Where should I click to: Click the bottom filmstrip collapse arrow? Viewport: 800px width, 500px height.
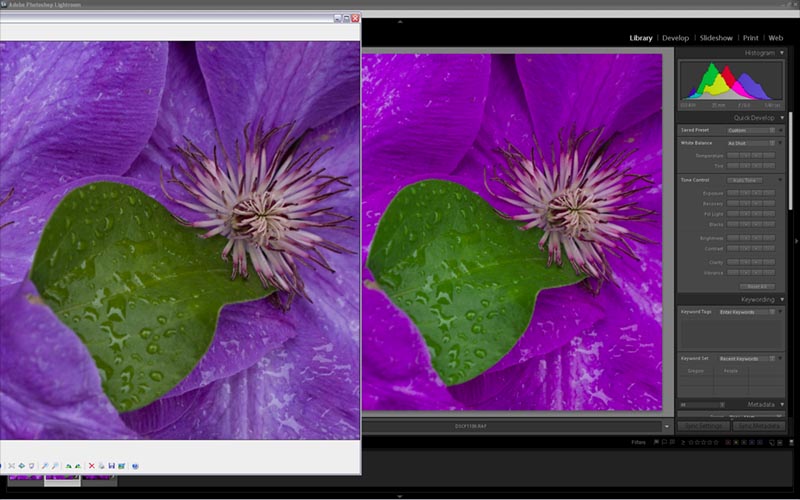tap(400, 495)
